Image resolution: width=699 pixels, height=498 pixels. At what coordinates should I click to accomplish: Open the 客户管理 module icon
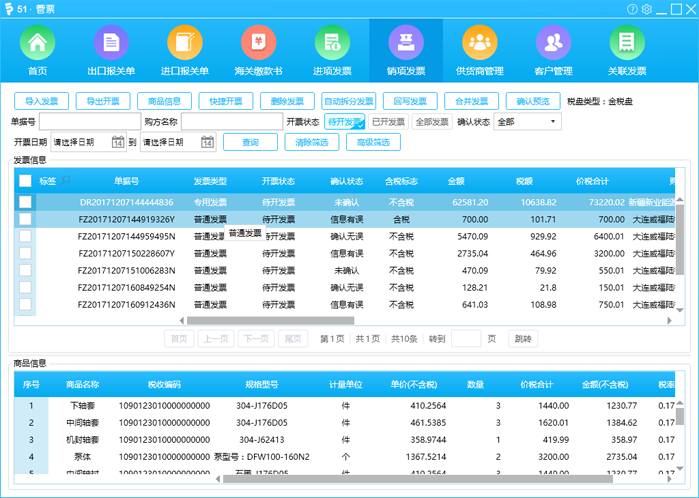tap(553, 44)
